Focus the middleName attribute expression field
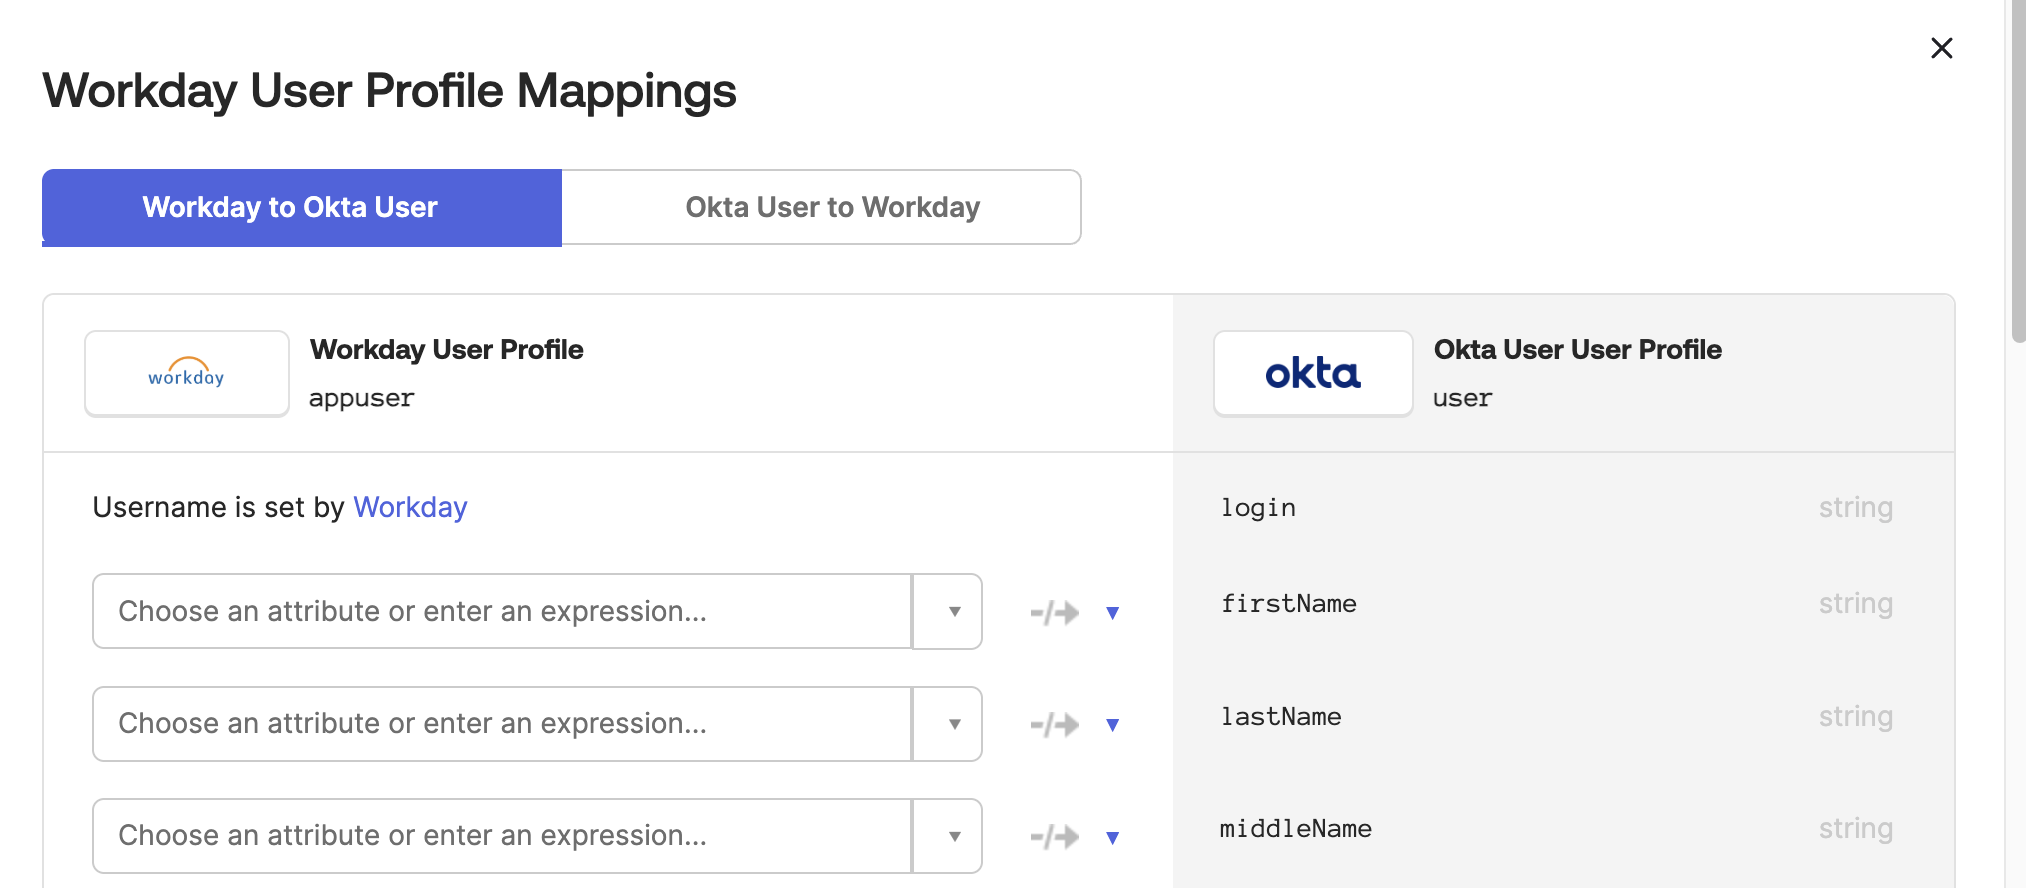 pos(502,836)
